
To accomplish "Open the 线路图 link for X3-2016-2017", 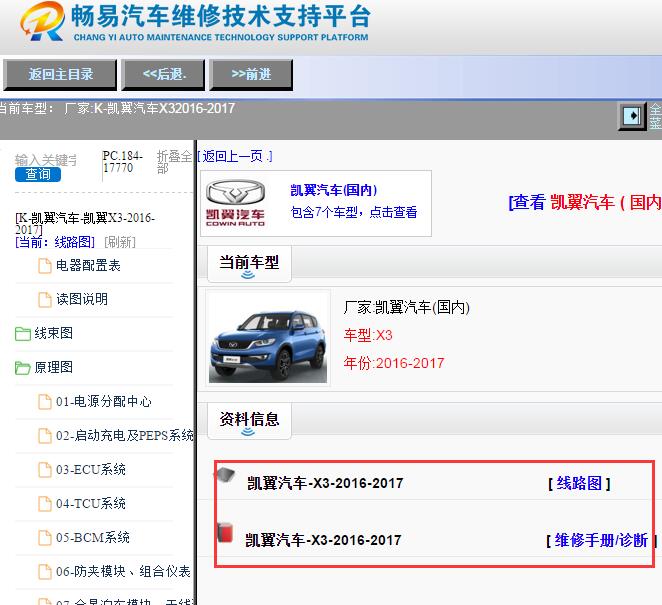I will [579, 483].
